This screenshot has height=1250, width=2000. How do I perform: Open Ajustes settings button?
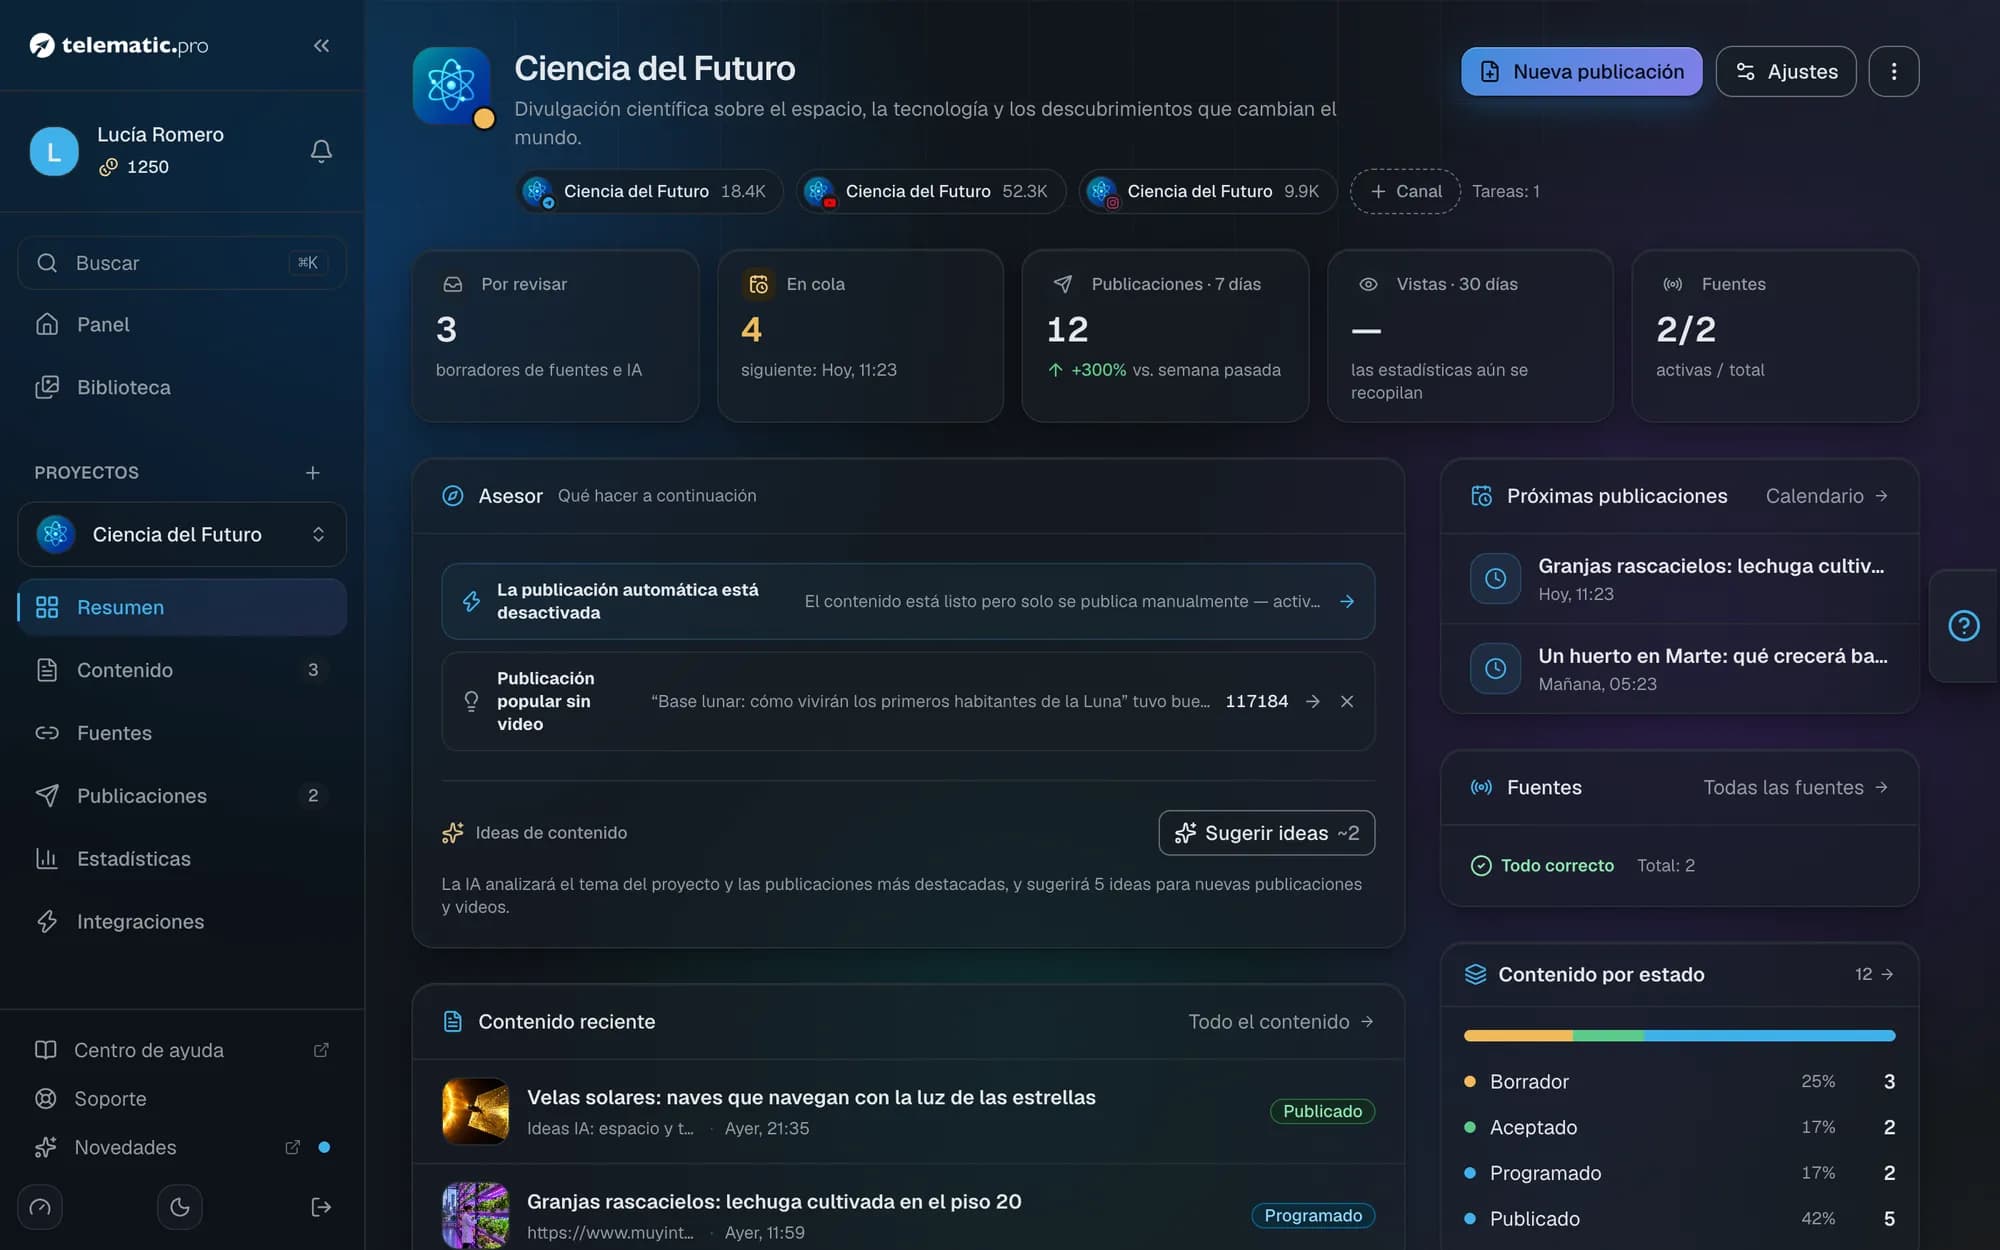pos(1786,72)
